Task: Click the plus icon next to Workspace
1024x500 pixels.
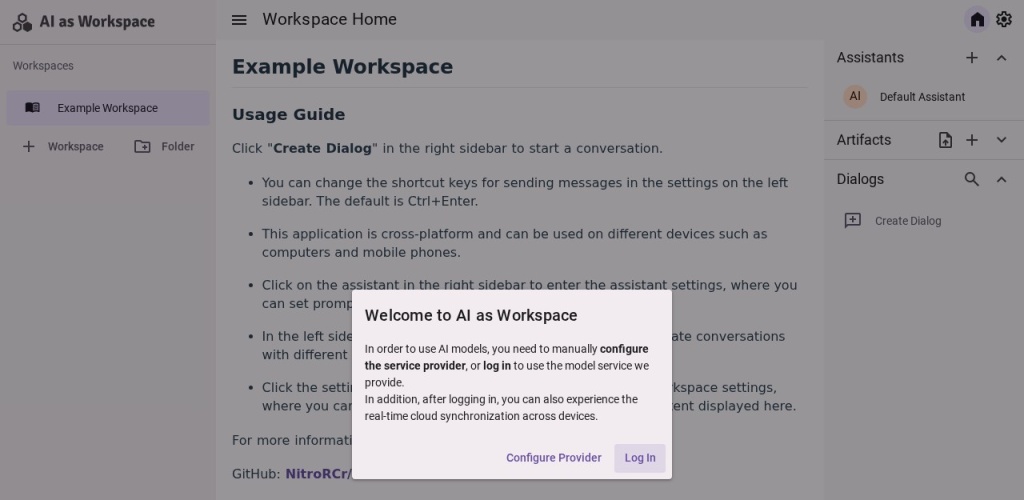Action: click(x=29, y=146)
